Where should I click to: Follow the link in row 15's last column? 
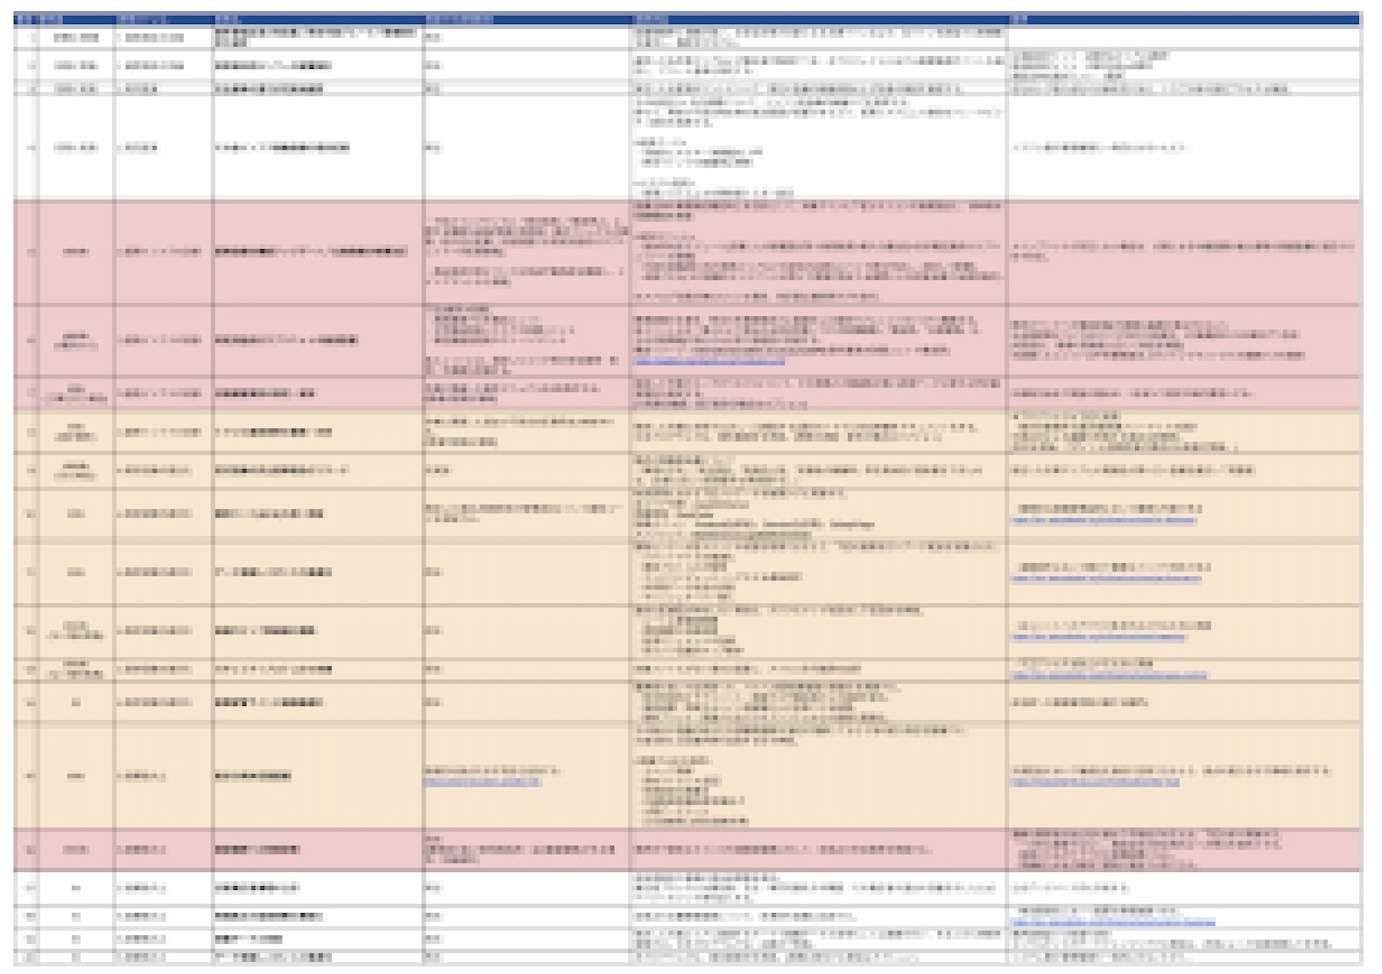(x=1094, y=783)
